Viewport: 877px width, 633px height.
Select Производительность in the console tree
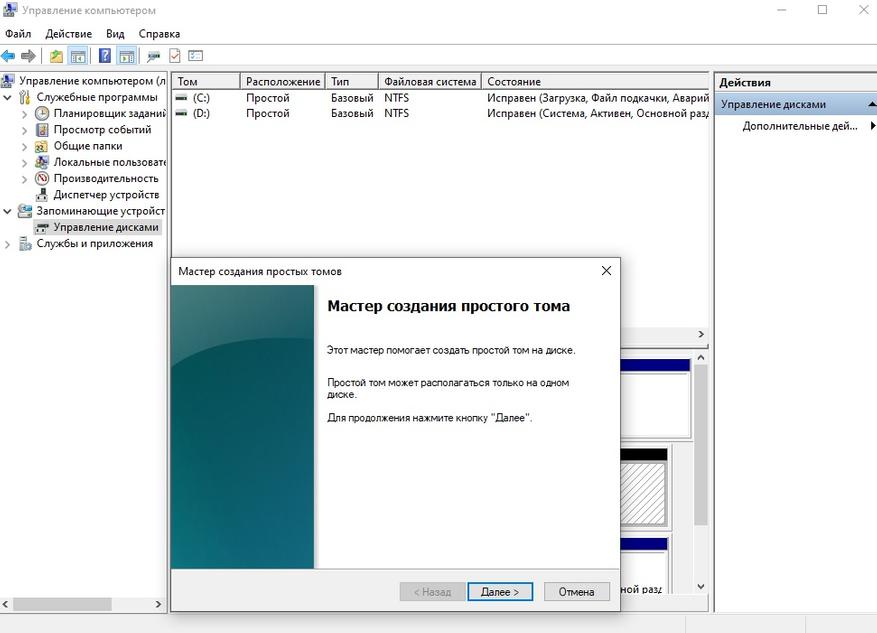pyautogui.click(x=106, y=178)
